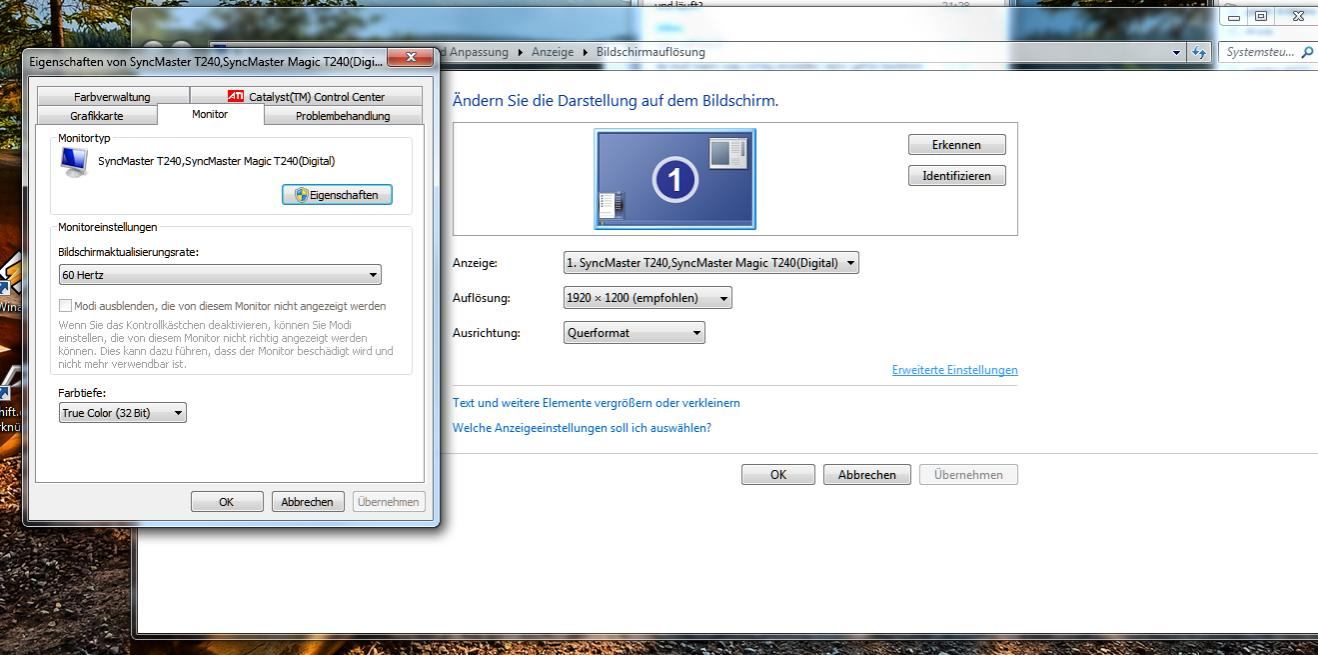Switch to Catalyst(TM) Control Center tab

click(305, 97)
